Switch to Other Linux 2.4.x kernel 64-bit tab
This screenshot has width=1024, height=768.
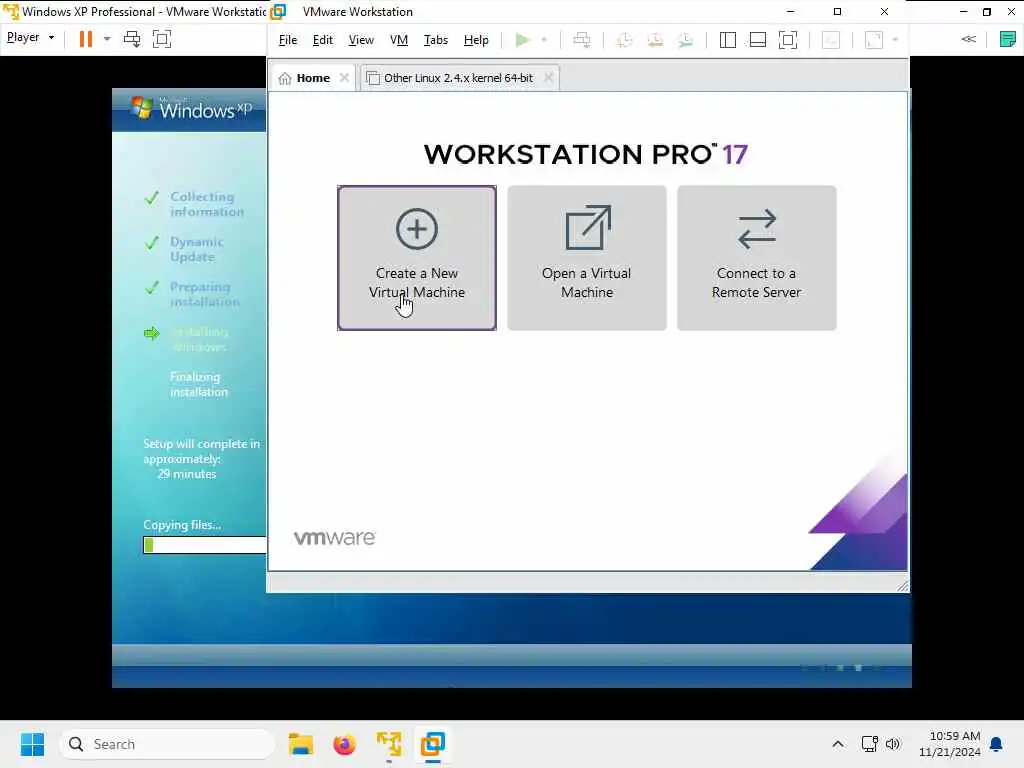[x=458, y=78]
